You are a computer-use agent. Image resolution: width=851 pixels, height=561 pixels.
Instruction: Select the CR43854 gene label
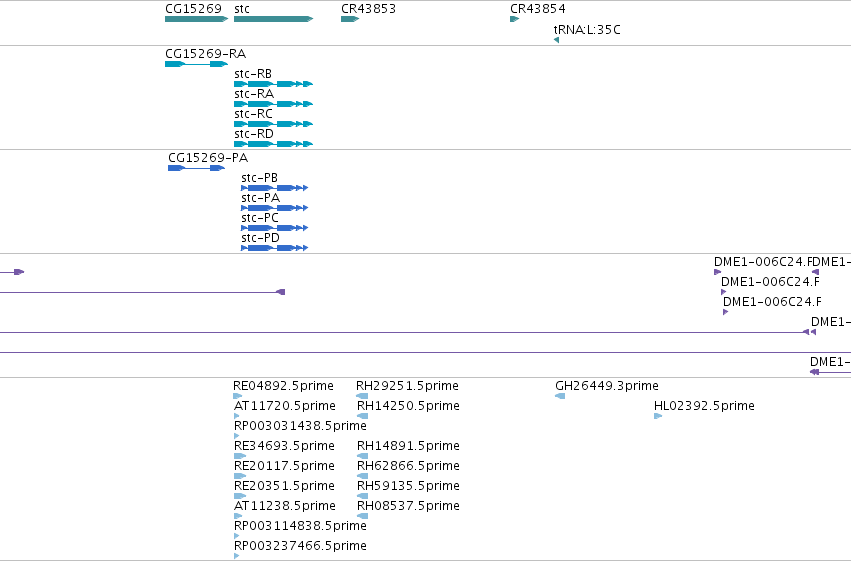tap(538, 9)
